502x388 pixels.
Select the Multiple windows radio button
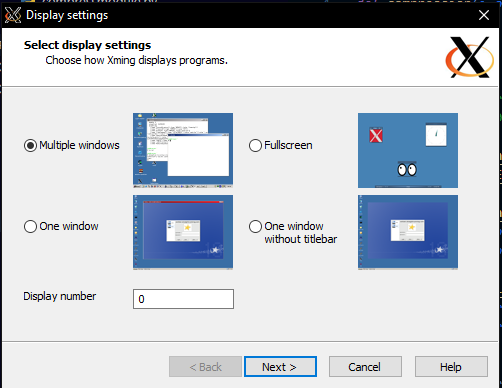pos(30,146)
